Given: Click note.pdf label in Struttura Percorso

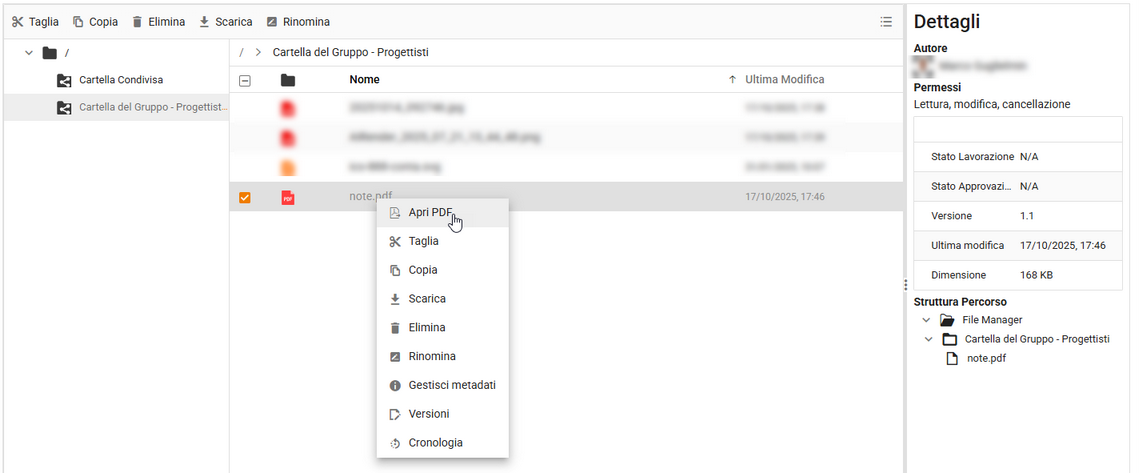Looking at the screenshot, I should click(986, 359).
